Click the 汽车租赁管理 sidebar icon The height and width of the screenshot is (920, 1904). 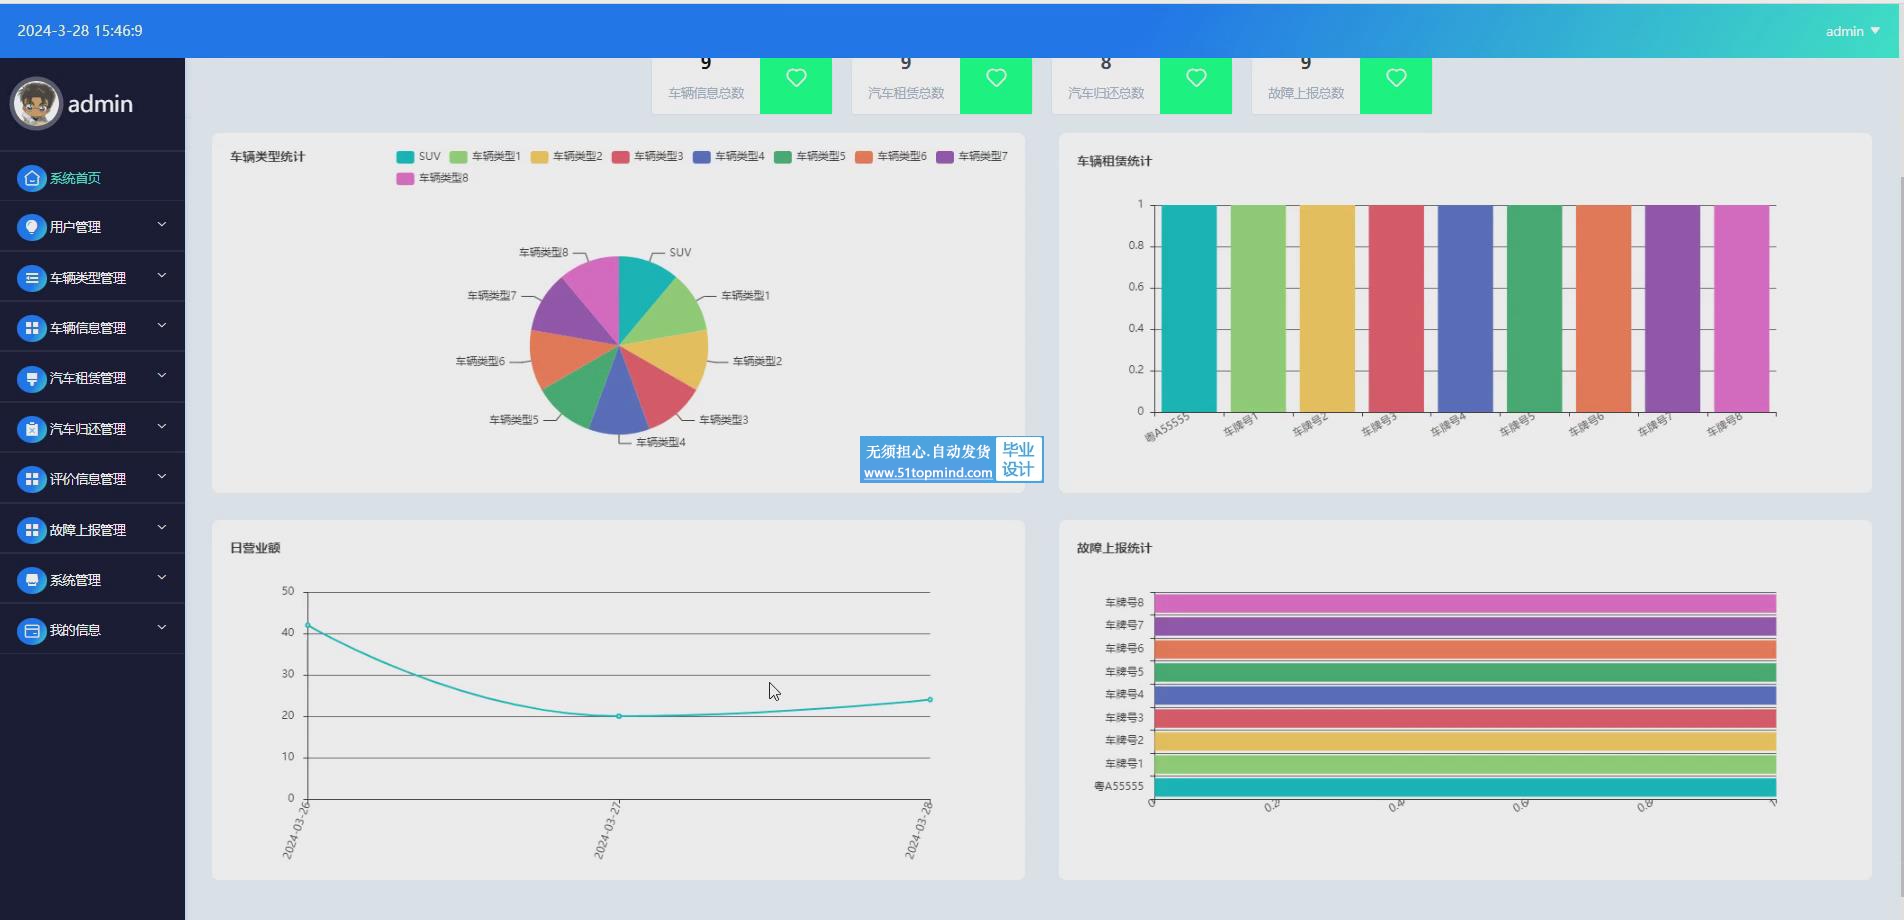tap(32, 378)
